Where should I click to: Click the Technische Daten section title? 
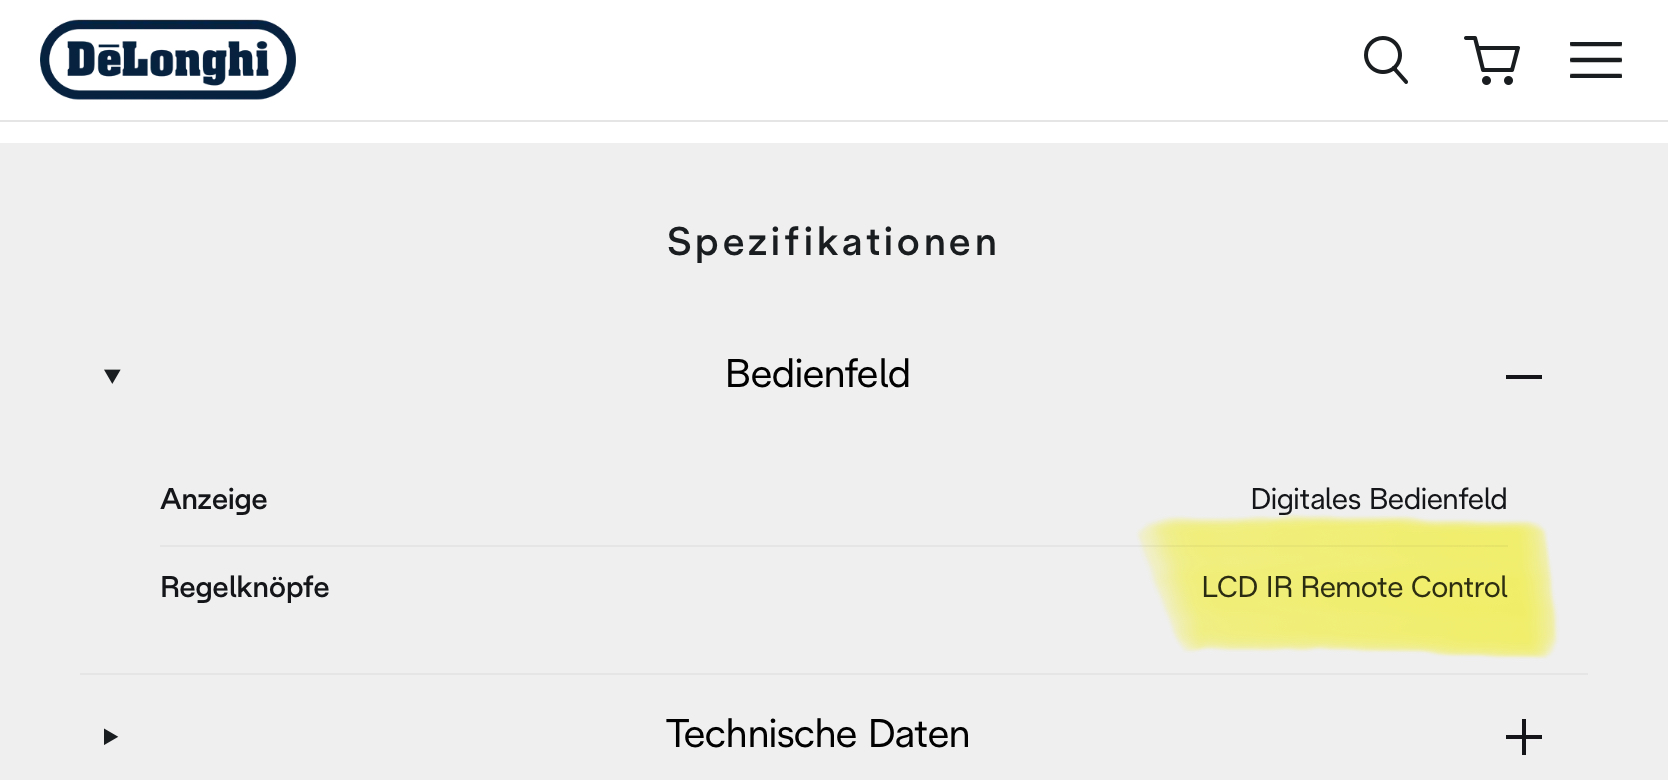coord(817,734)
